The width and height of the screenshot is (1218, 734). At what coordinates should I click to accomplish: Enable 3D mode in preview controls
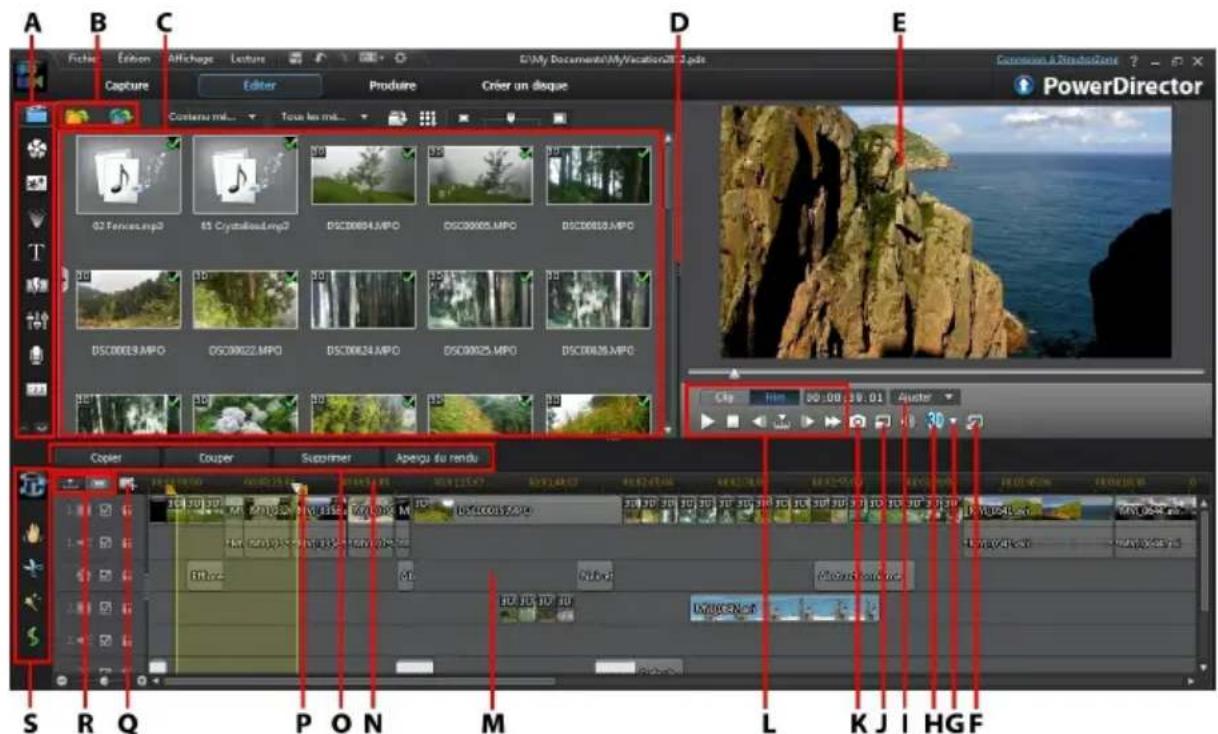point(934,422)
